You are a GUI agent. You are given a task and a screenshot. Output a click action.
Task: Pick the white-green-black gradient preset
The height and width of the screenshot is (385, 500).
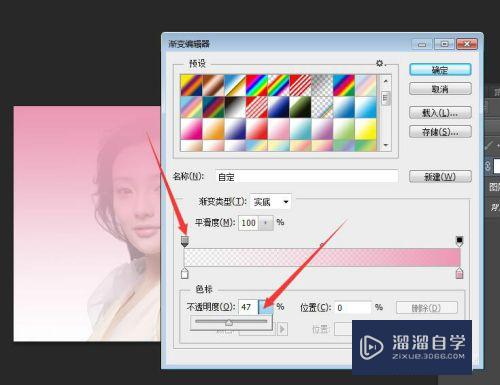pos(300,107)
